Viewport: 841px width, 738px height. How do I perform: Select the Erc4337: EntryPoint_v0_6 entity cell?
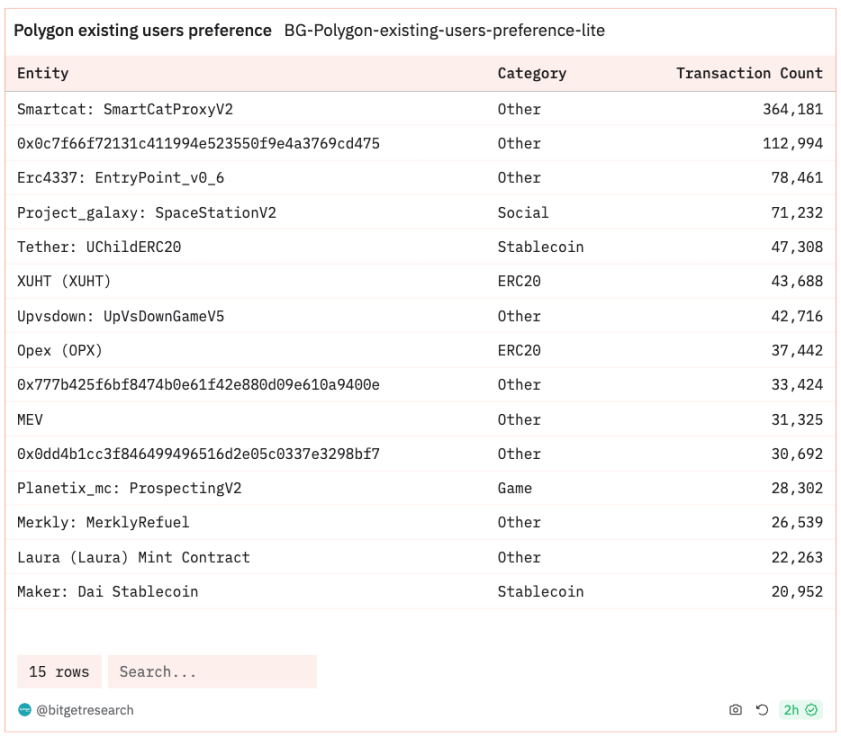121,178
